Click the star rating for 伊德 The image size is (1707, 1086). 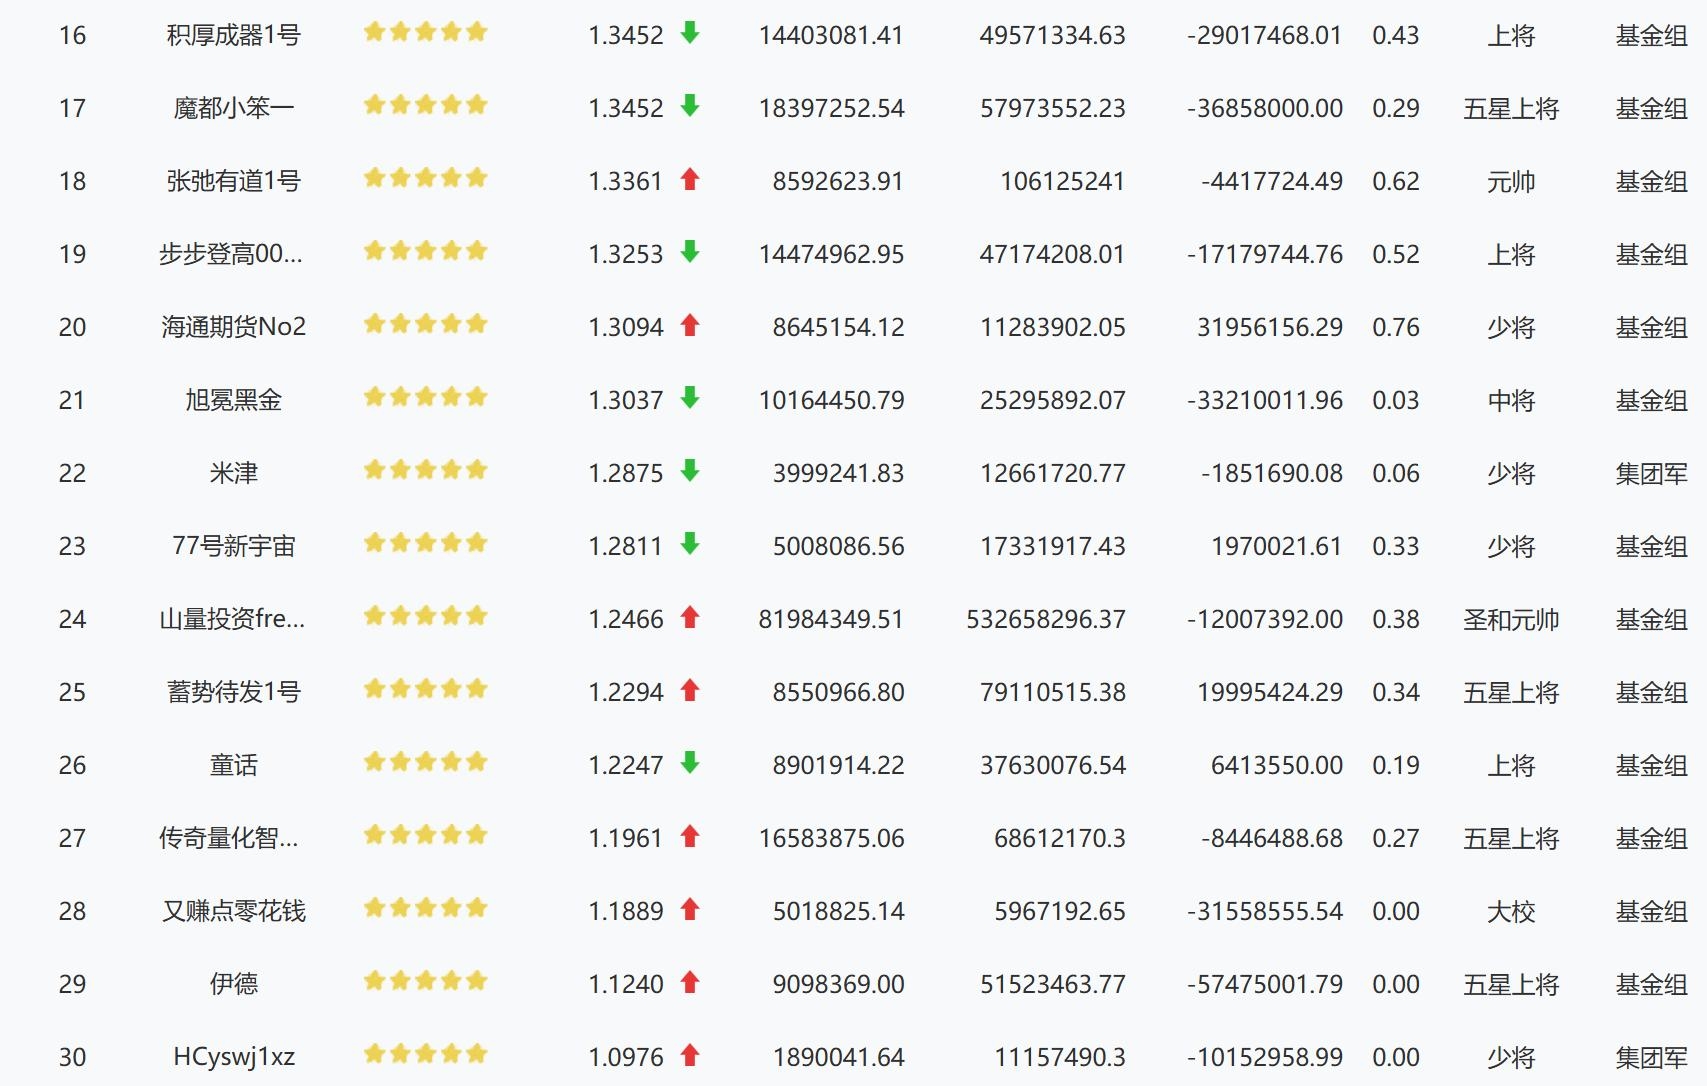425,982
